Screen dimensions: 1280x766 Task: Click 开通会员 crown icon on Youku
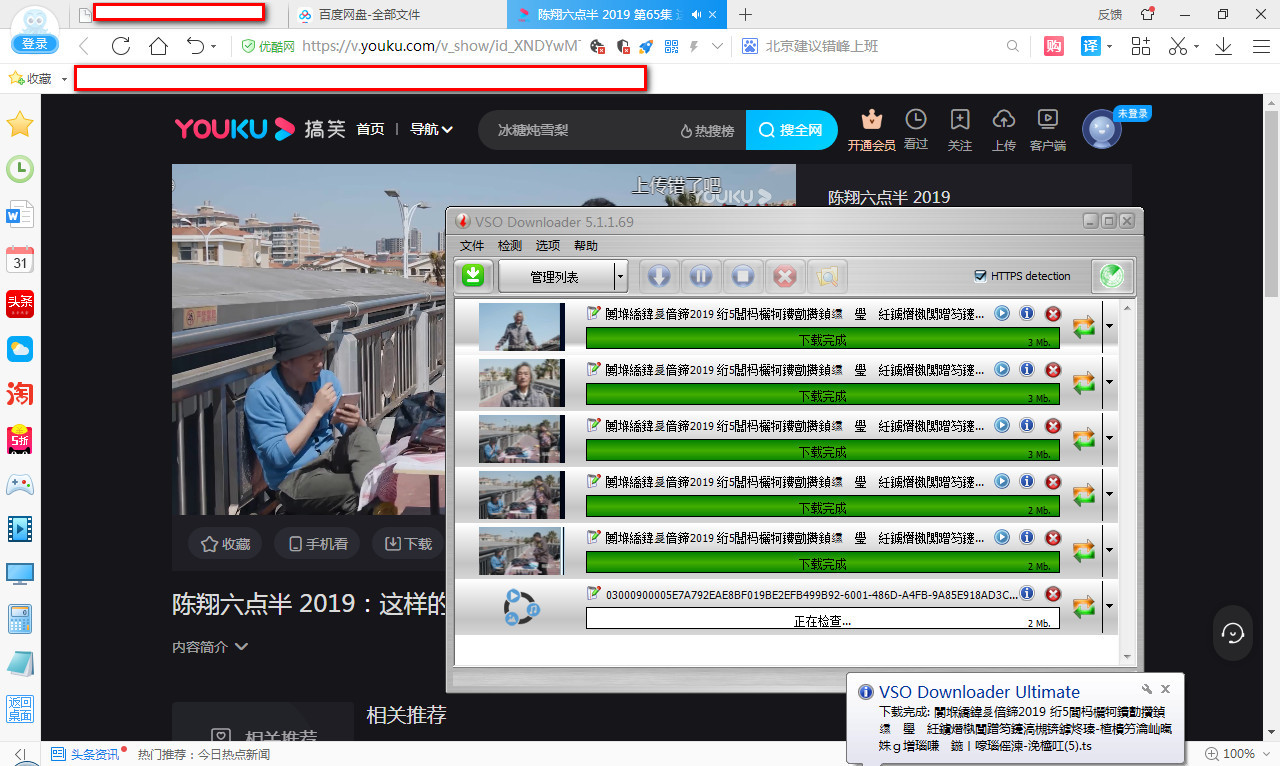(x=871, y=130)
